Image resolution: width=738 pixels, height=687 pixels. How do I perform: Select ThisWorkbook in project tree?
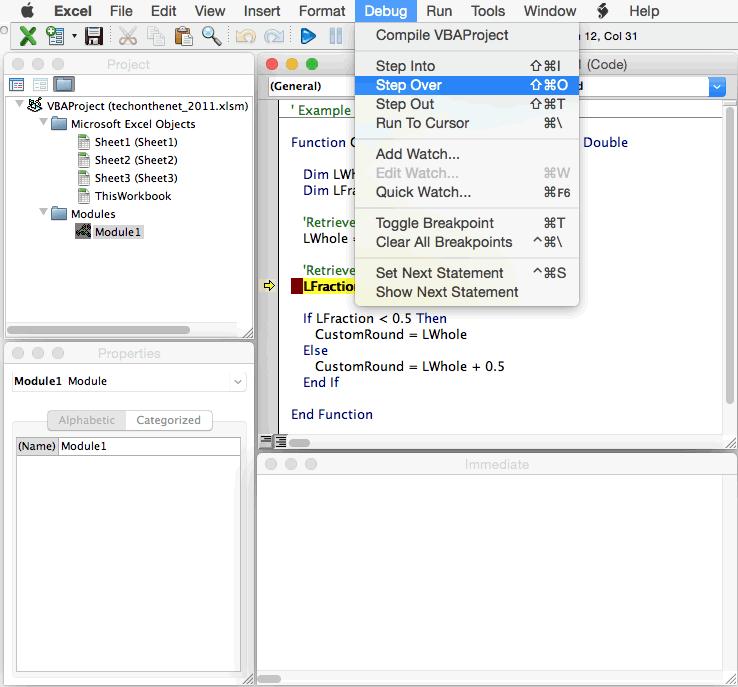(125, 196)
